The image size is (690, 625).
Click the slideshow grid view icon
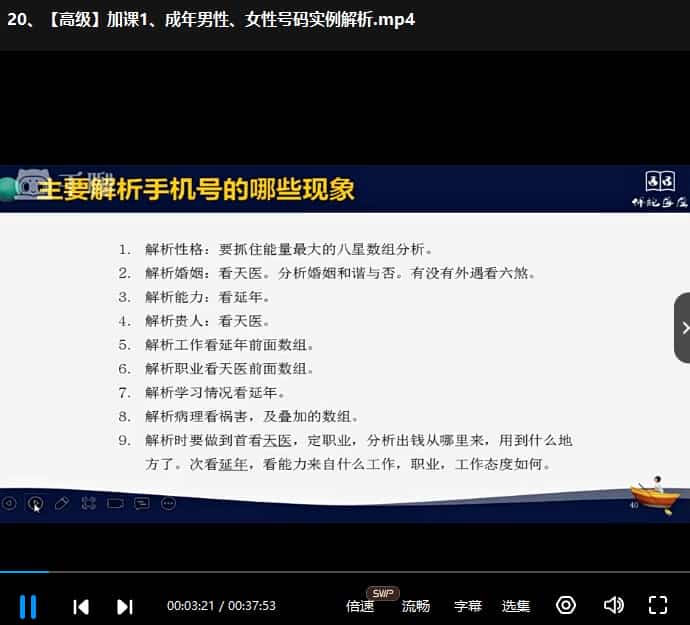tap(88, 503)
